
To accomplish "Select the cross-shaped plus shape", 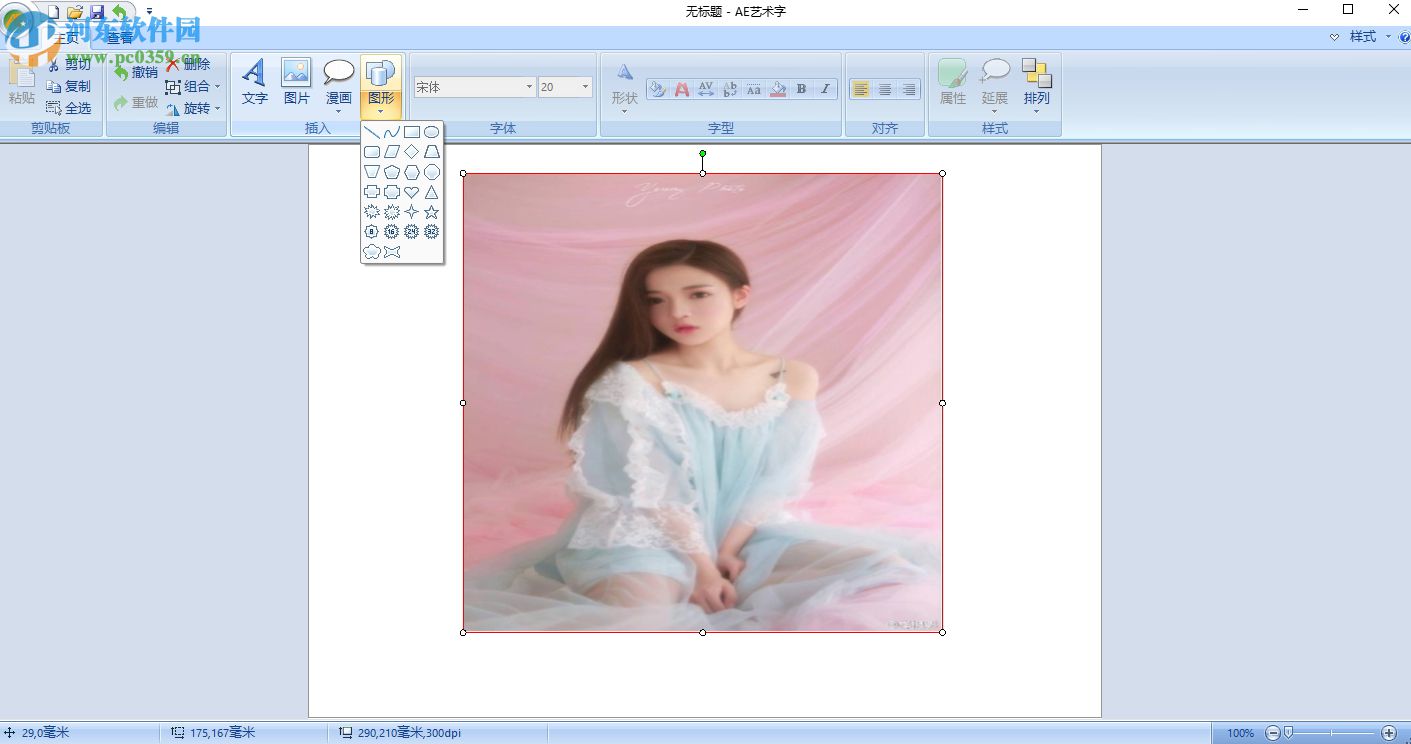I will [x=372, y=192].
